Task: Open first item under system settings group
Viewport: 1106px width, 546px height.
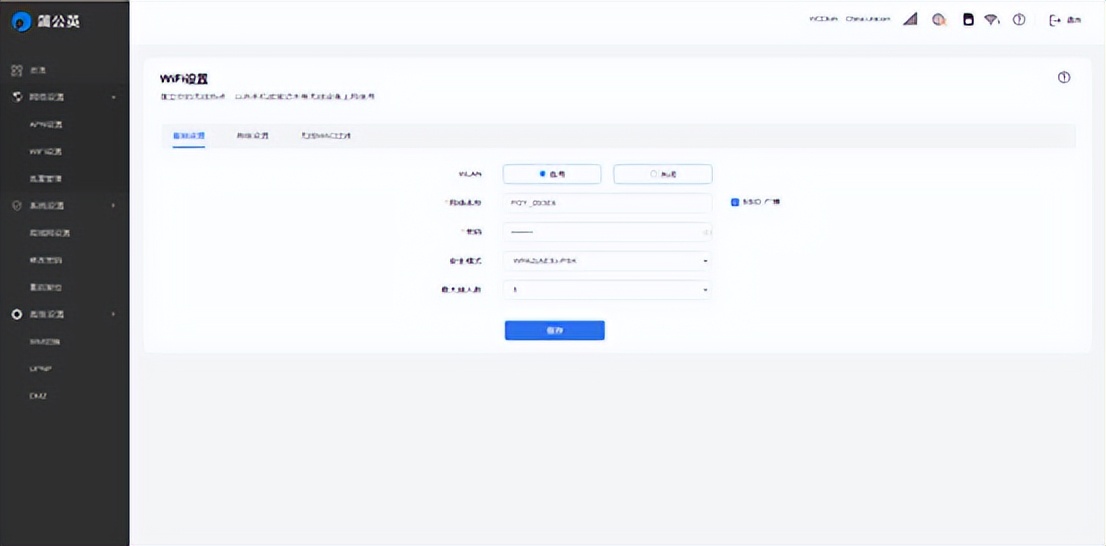Action: [49, 233]
